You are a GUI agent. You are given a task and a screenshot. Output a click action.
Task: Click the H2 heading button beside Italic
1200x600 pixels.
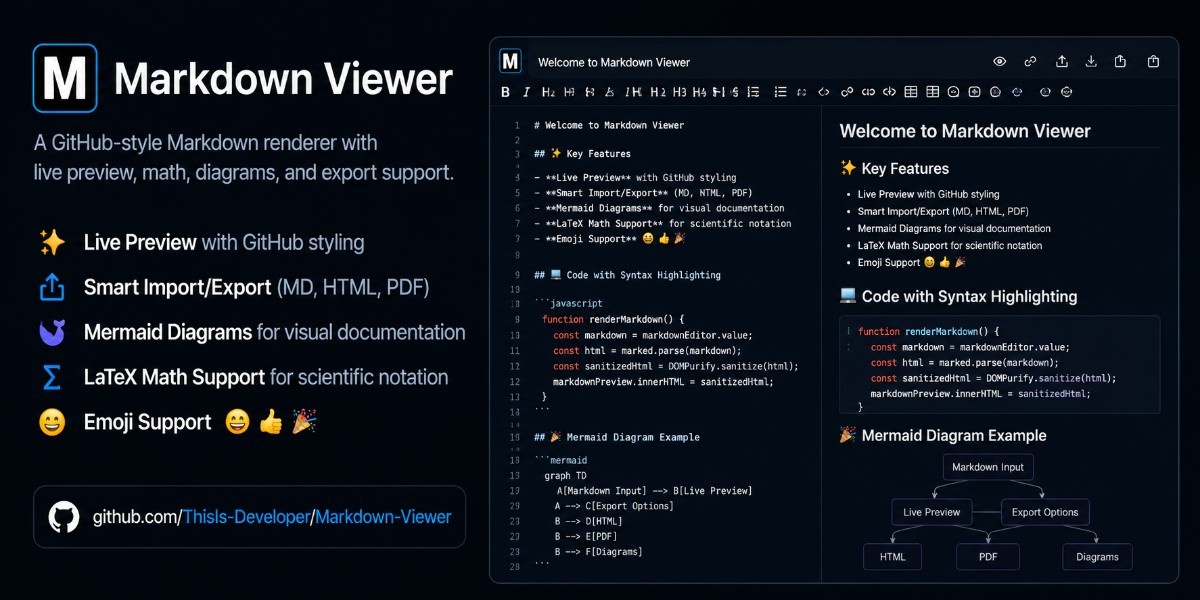pyautogui.click(x=548, y=92)
